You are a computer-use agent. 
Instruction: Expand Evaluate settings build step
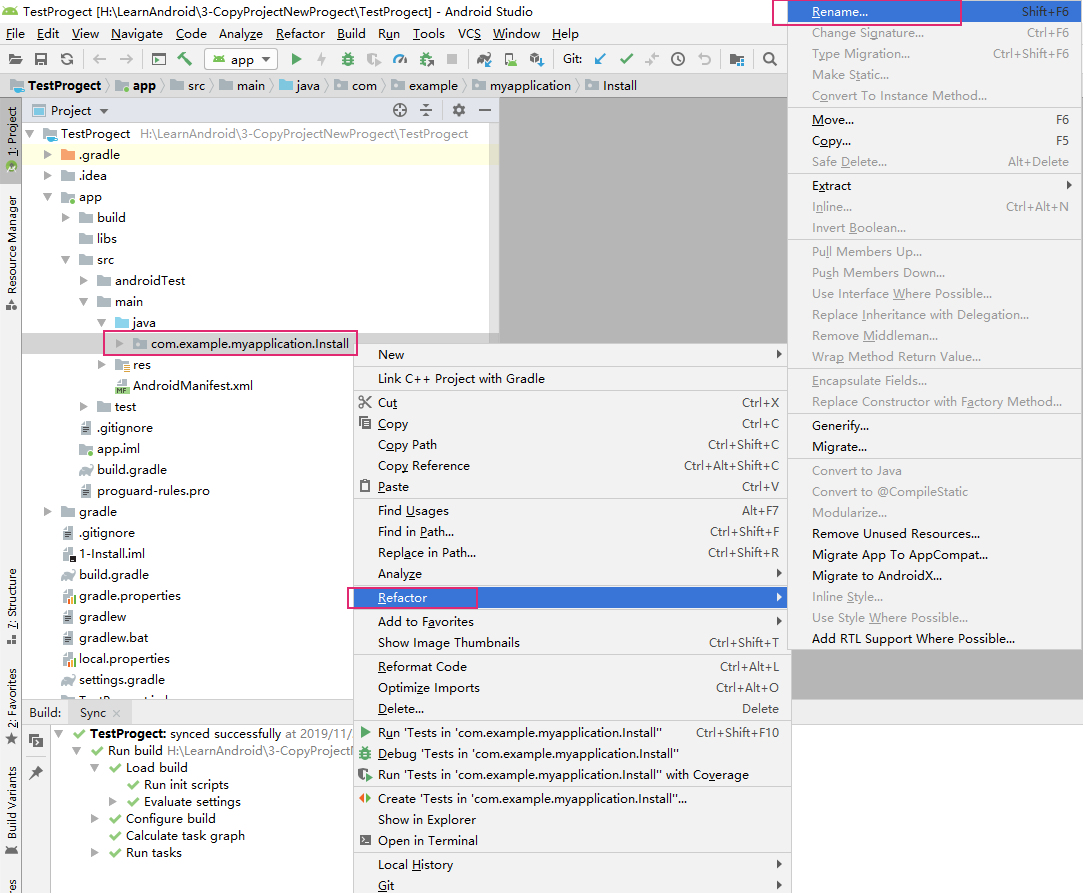(x=113, y=801)
